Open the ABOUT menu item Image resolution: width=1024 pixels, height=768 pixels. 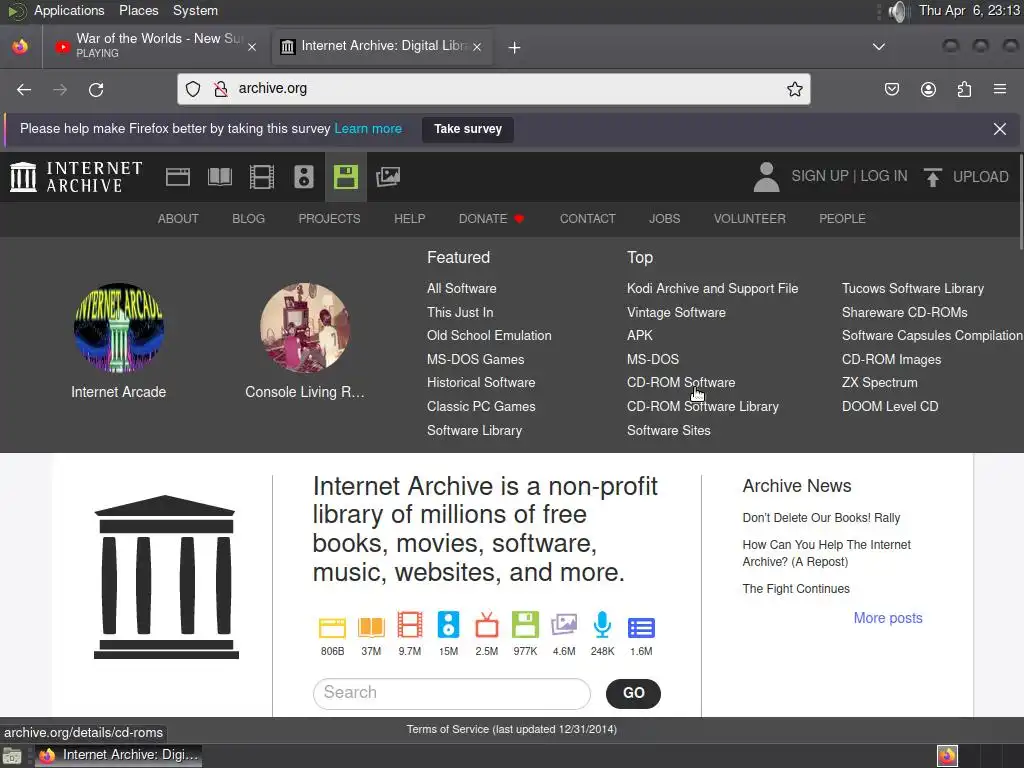click(x=178, y=219)
